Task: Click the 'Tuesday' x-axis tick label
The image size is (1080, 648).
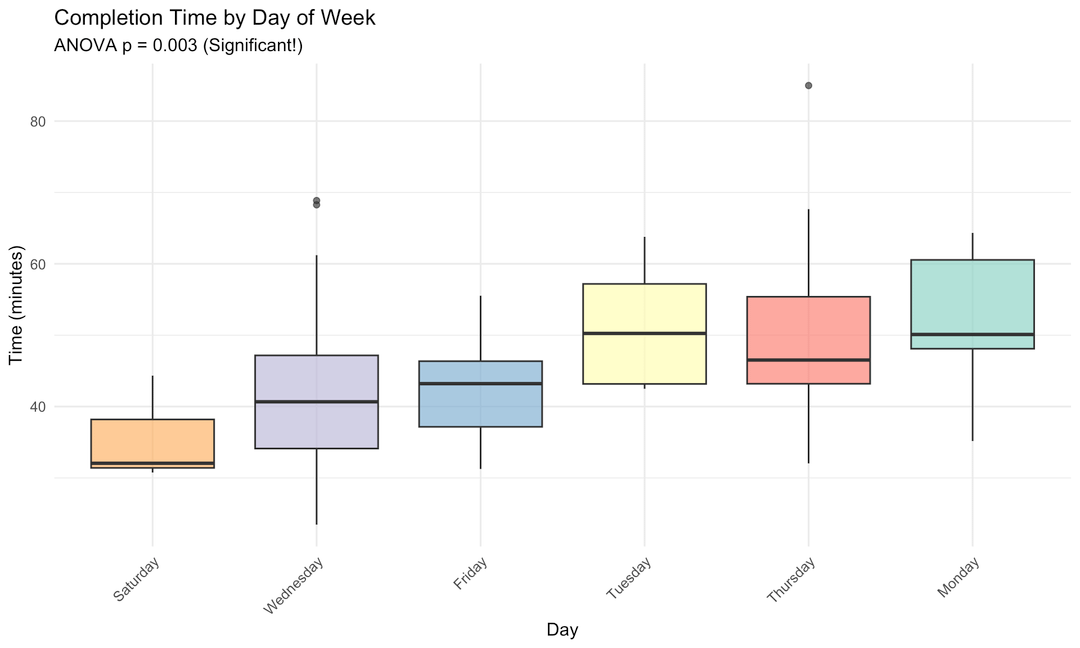Action: 629,579
